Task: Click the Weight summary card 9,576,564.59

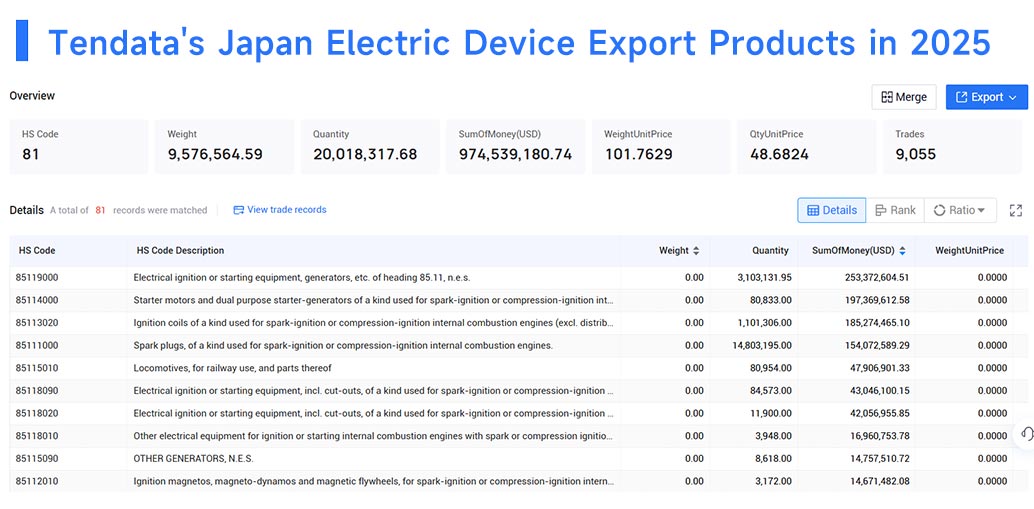Action: point(224,146)
